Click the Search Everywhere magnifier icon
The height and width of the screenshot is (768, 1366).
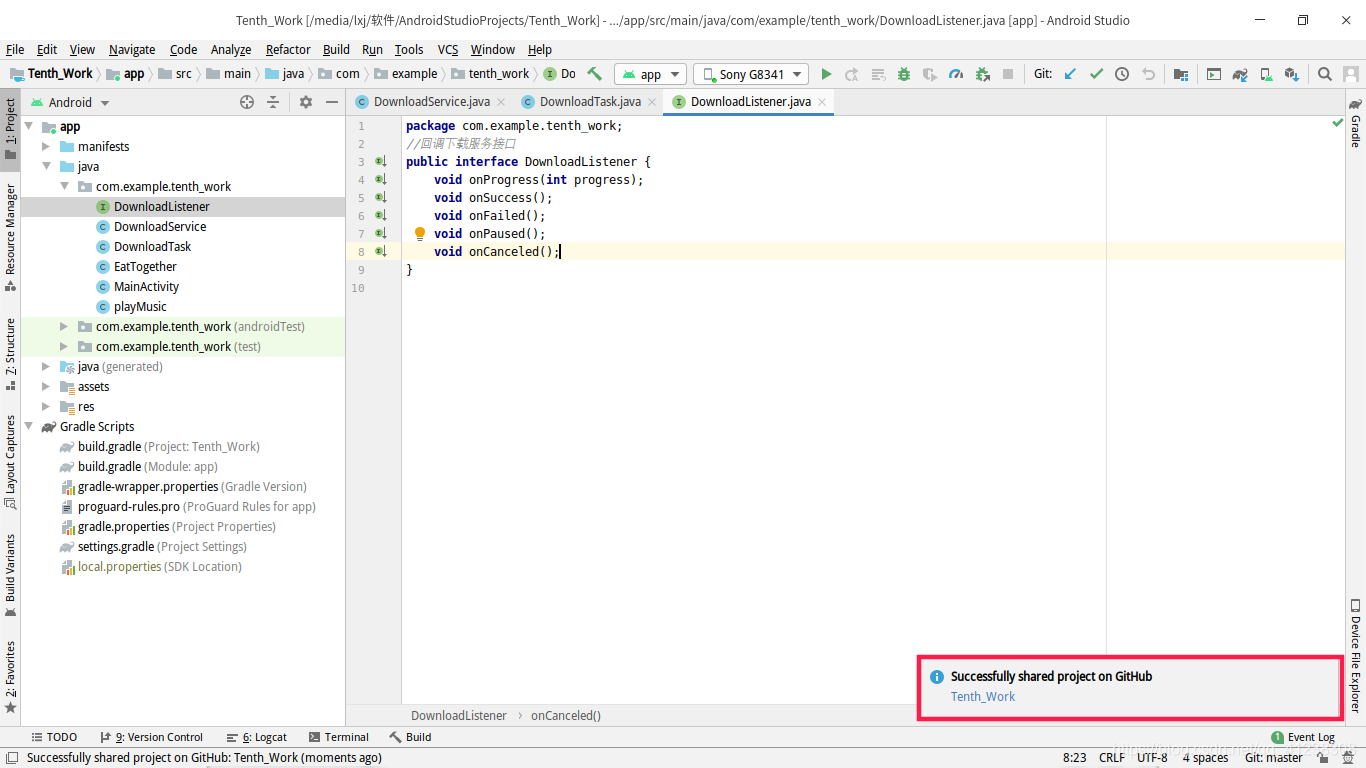1325,74
